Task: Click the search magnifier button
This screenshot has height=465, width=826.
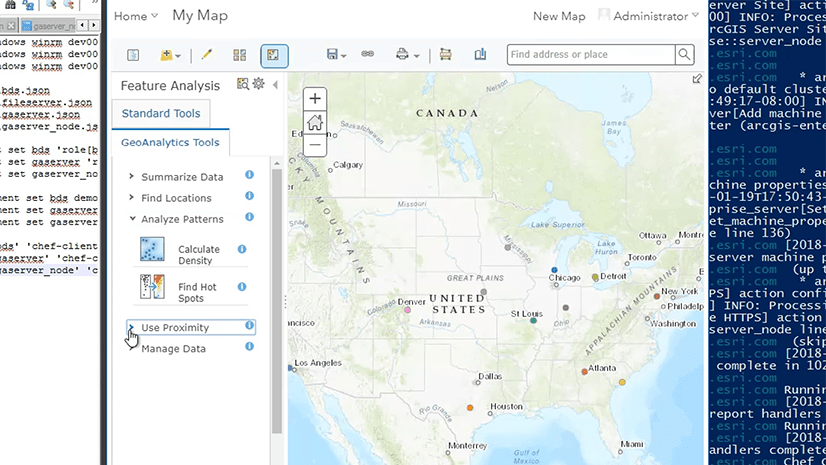Action: pos(684,54)
